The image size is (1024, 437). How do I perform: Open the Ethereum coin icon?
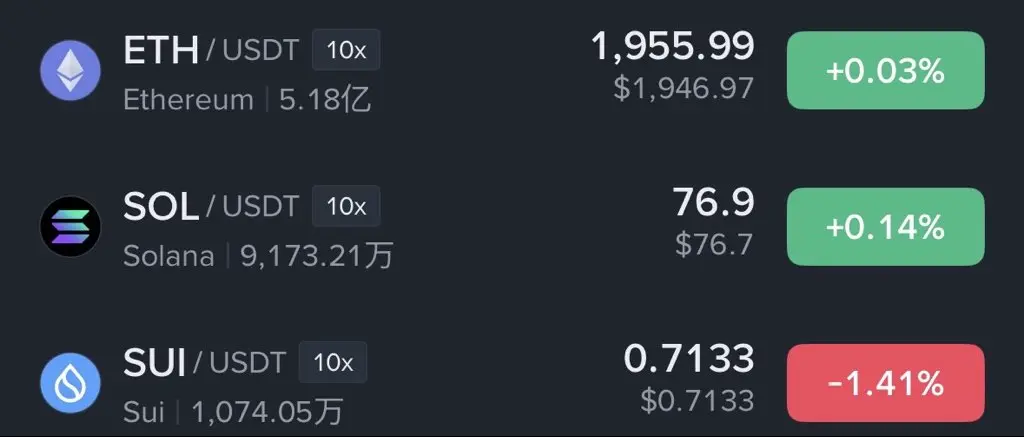[x=71, y=70]
